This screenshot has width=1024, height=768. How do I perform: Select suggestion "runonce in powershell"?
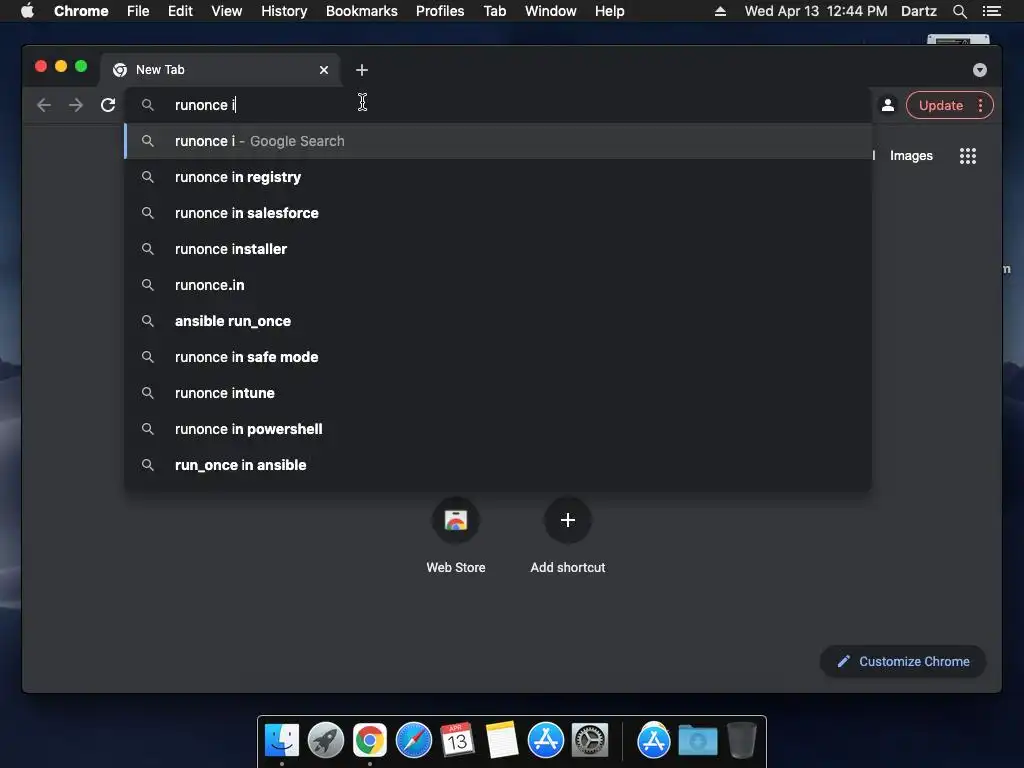click(x=498, y=428)
